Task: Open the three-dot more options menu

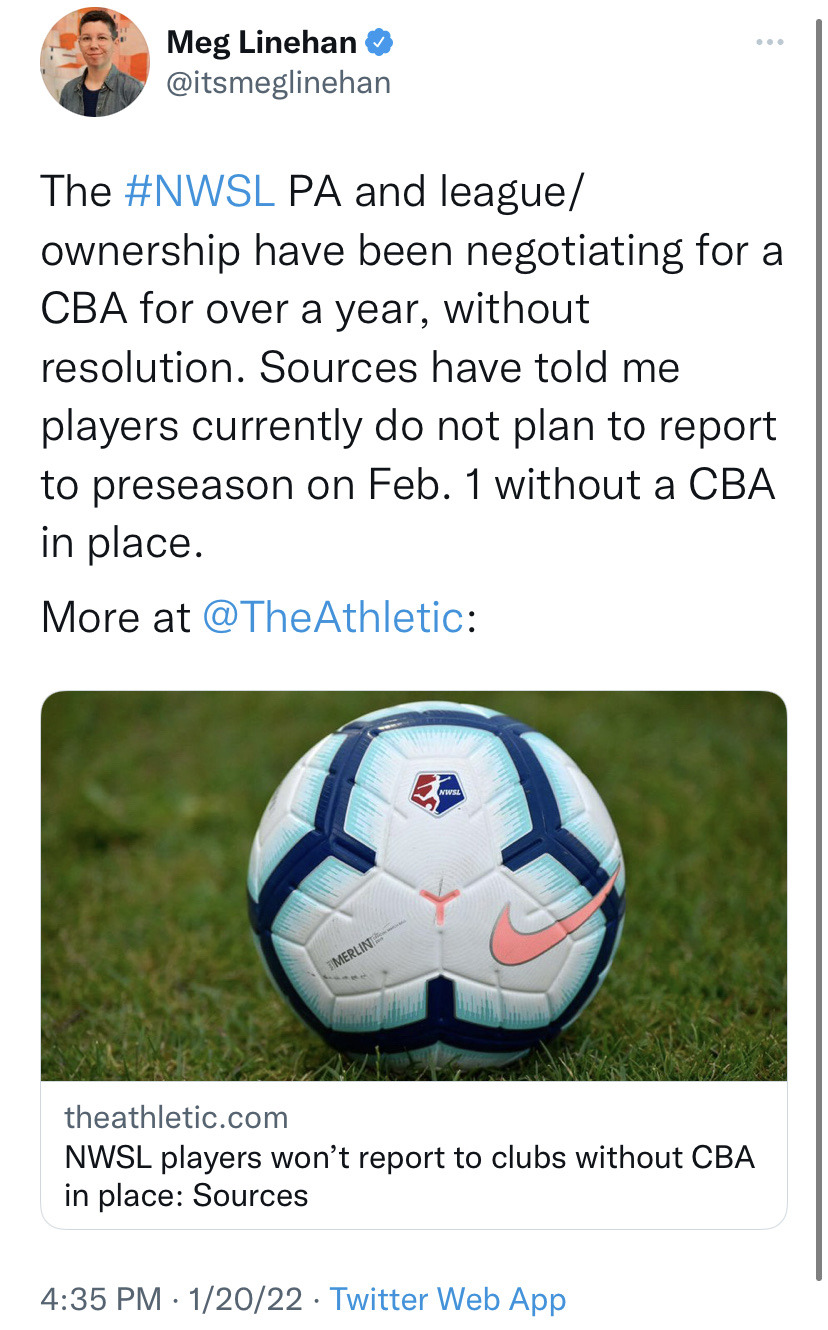Action: click(x=768, y=43)
